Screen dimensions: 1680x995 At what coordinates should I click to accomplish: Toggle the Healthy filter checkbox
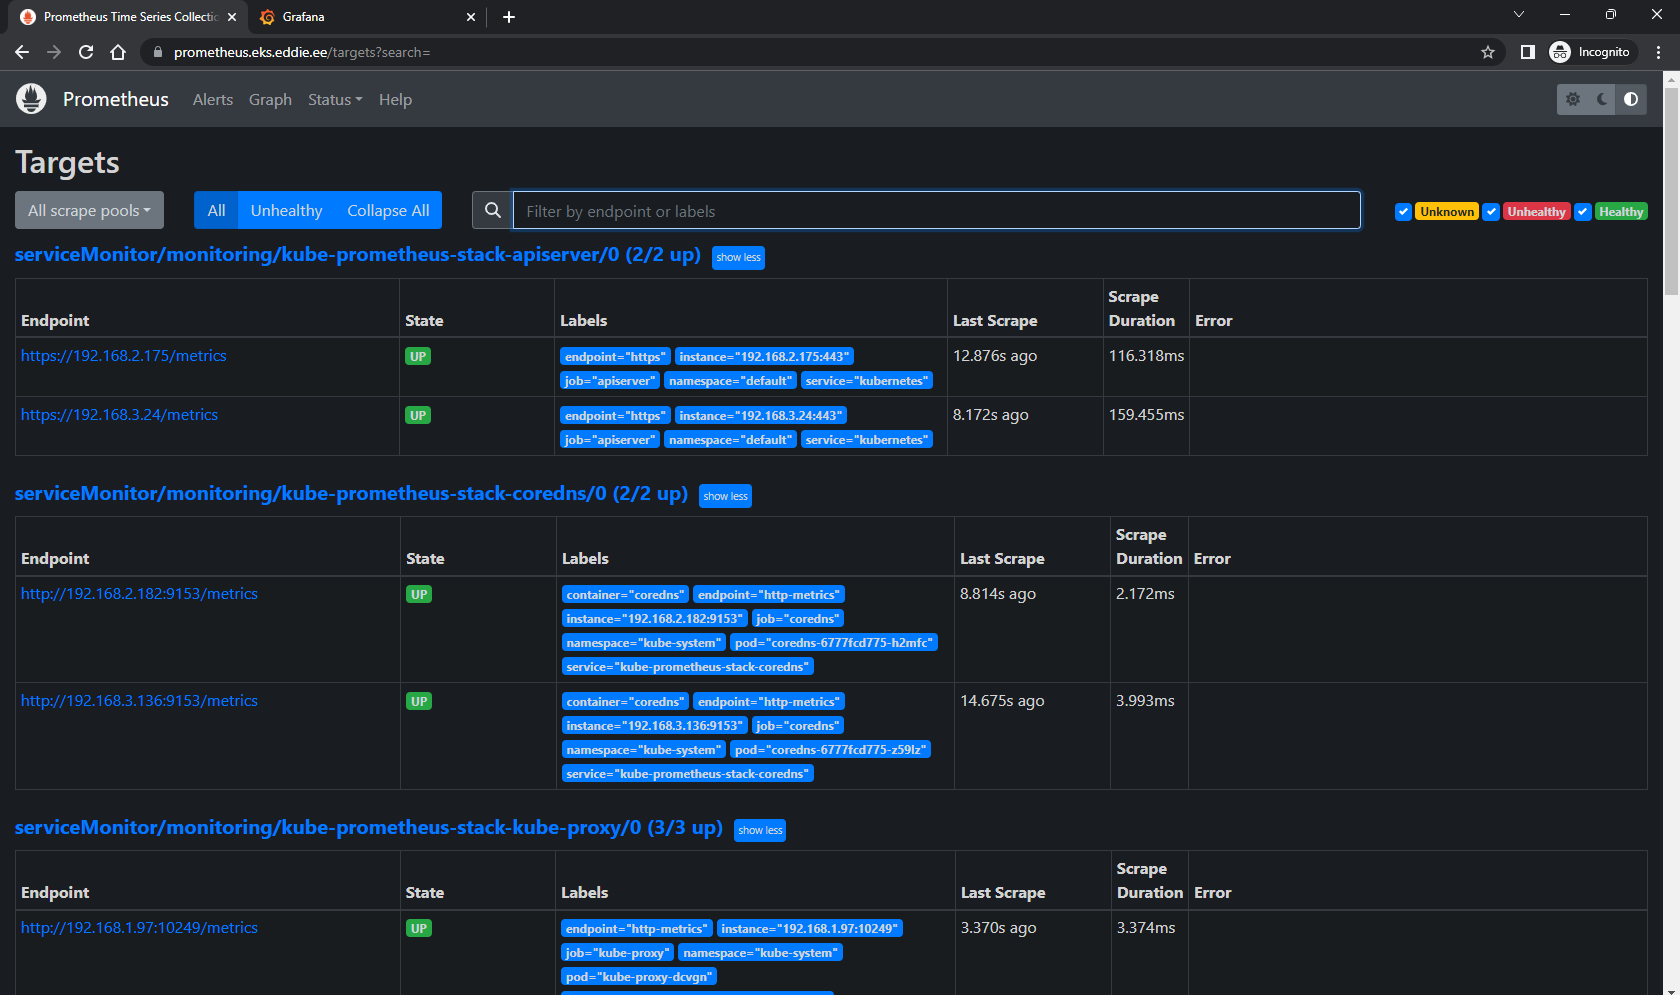tap(1583, 212)
